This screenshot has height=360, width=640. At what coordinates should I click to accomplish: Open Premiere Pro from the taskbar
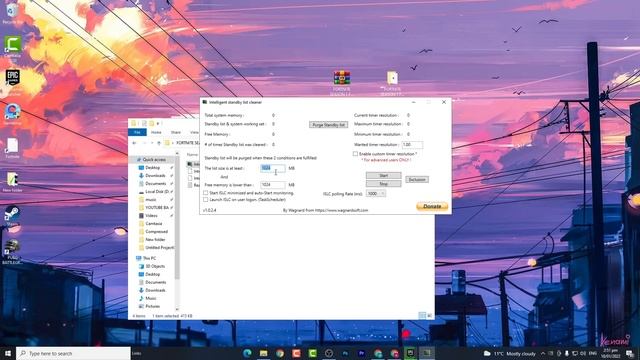coord(362,353)
